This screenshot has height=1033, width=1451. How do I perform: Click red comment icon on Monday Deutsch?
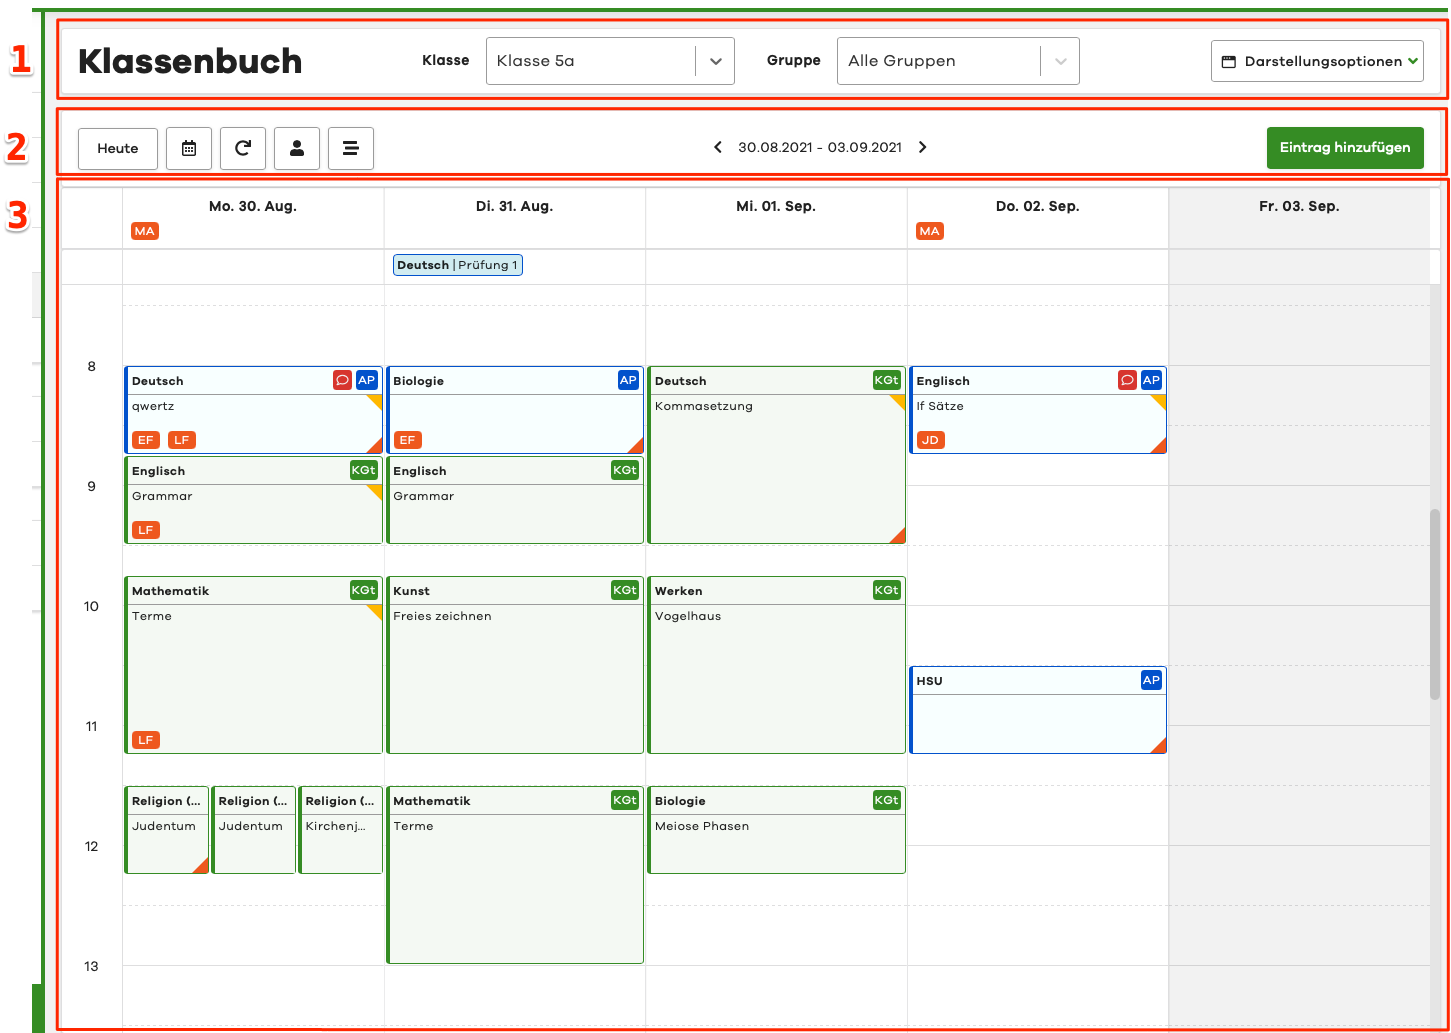pyautogui.click(x=342, y=380)
